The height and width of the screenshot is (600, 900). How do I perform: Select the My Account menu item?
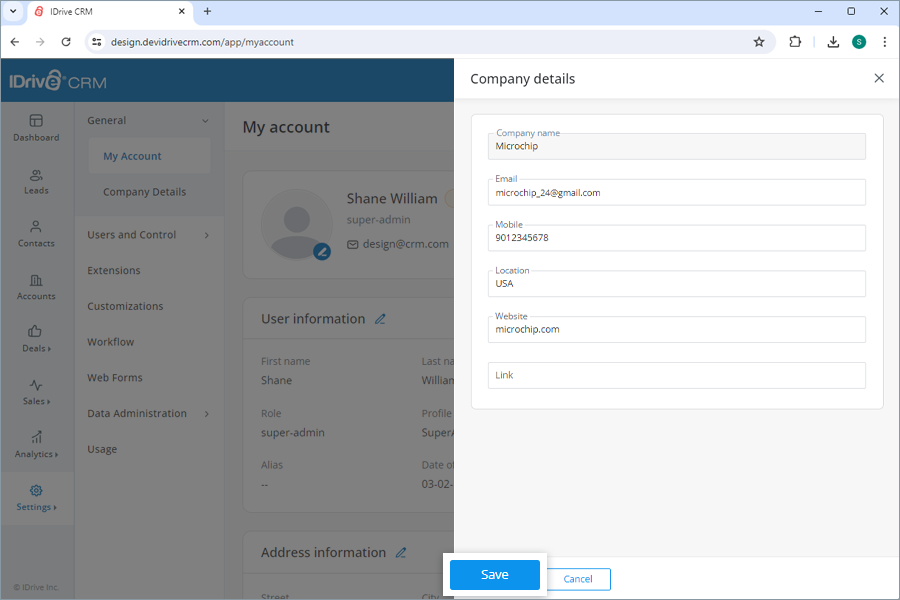(133, 156)
